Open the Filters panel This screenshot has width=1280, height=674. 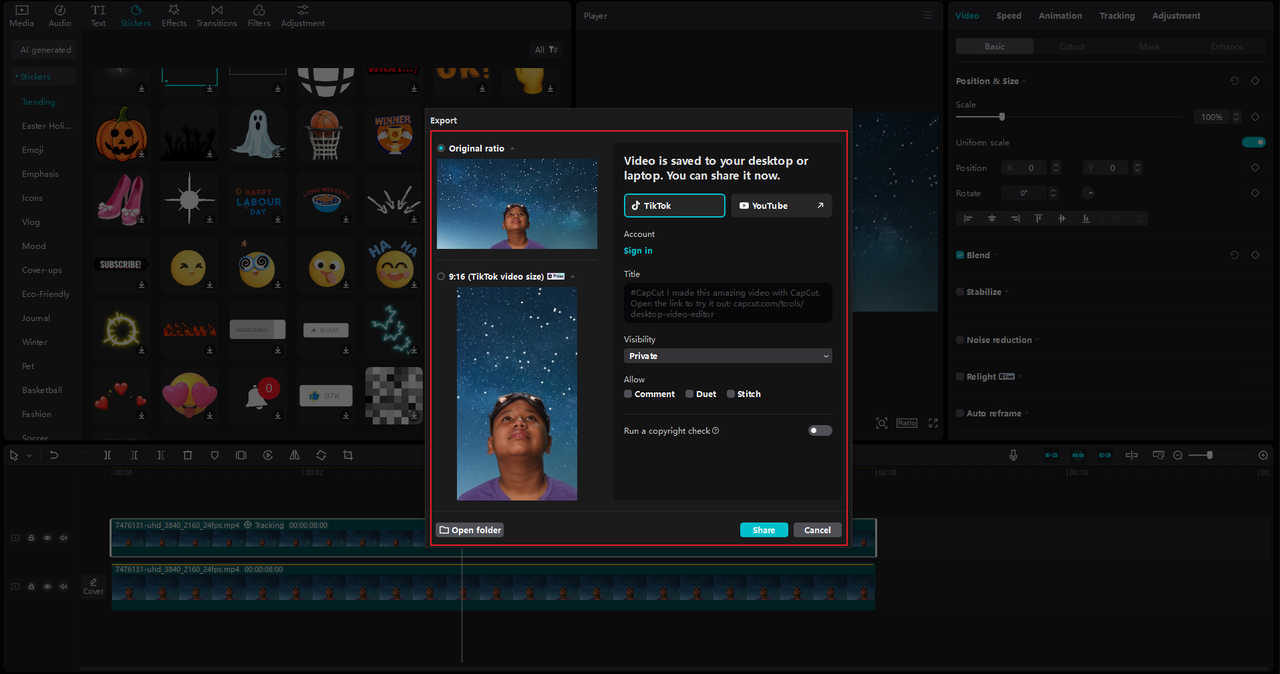point(260,15)
